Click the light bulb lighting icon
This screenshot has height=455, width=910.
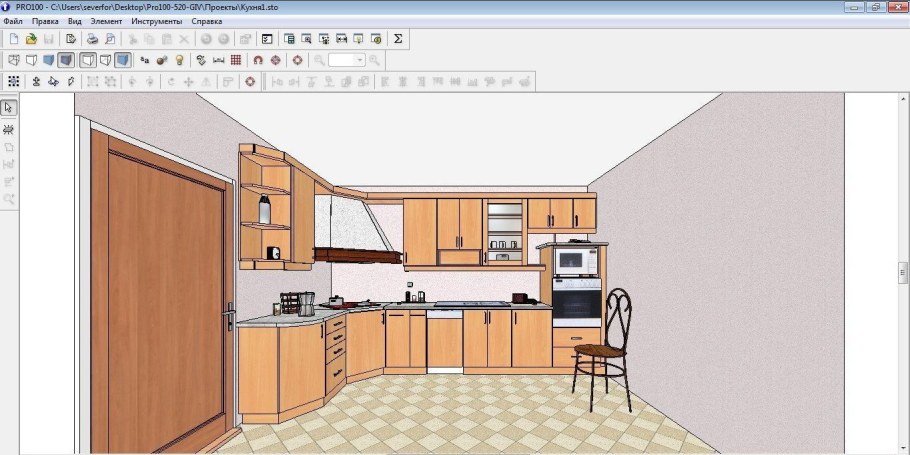(x=179, y=60)
